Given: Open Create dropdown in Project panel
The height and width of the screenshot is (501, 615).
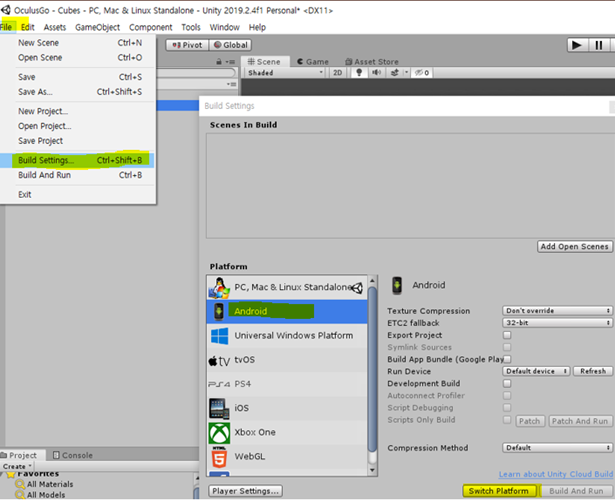Looking at the screenshot, I should click(x=17, y=466).
